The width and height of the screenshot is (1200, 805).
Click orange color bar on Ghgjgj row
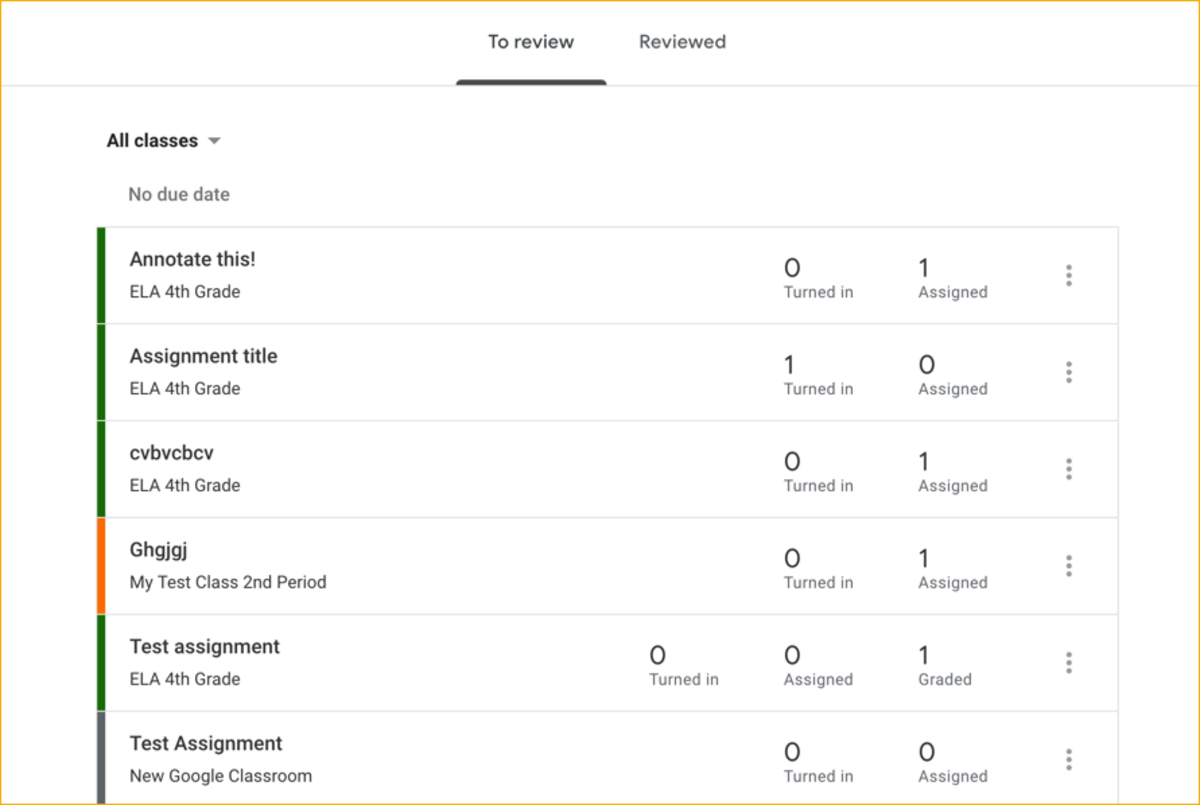tap(101, 566)
